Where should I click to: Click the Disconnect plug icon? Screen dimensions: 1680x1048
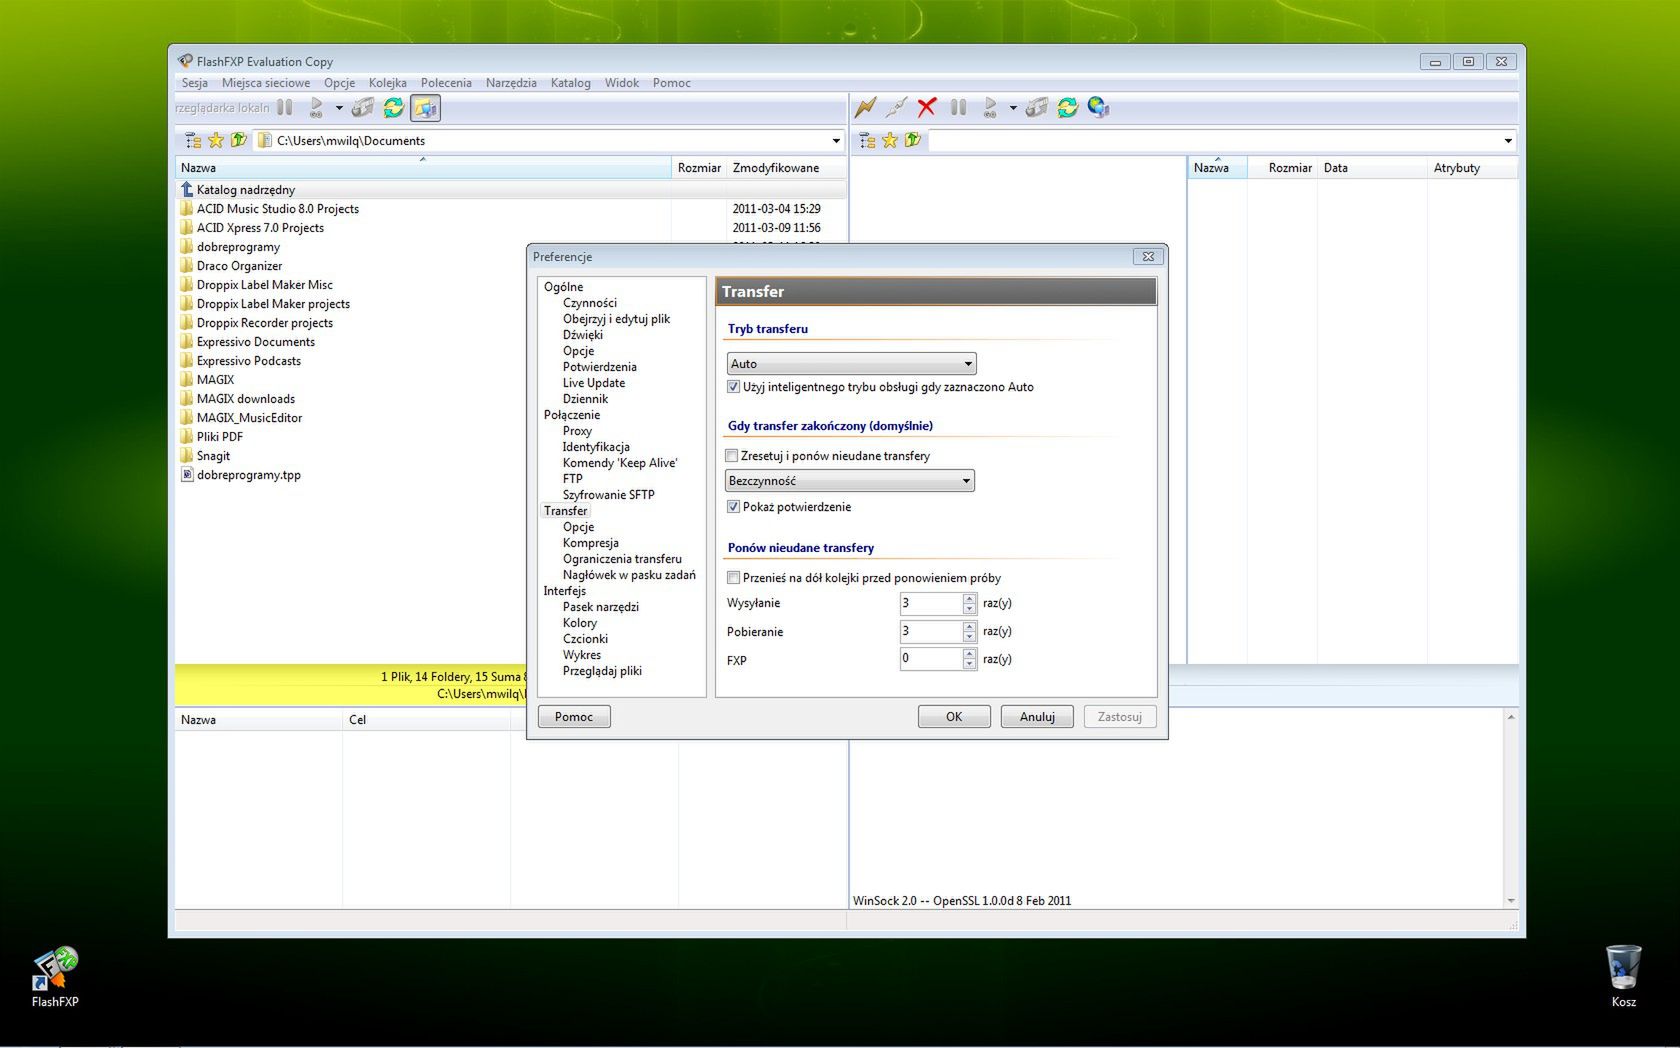click(896, 107)
